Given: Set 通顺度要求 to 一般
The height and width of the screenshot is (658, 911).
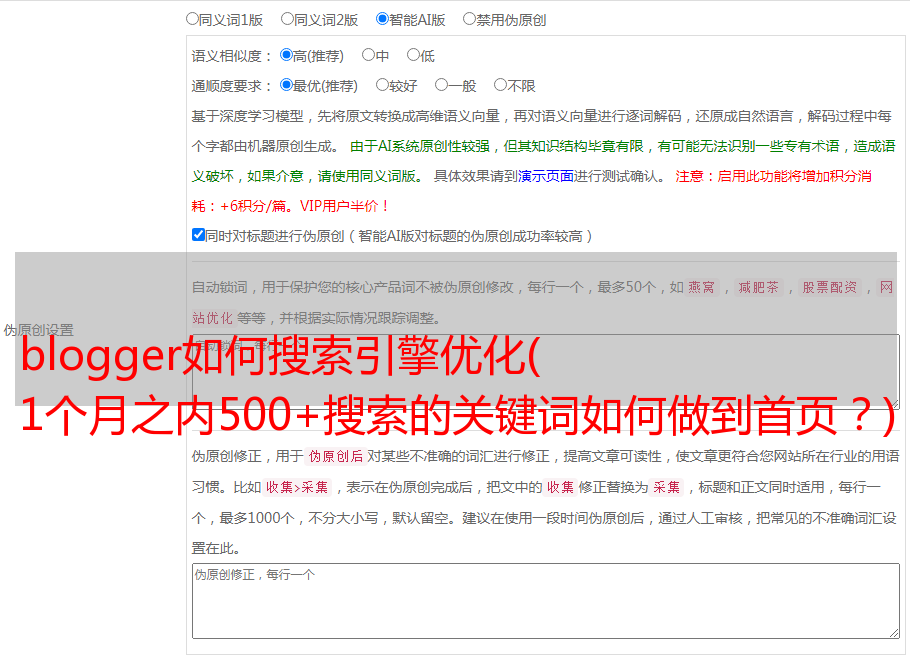Looking at the screenshot, I should (x=441, y=85).
